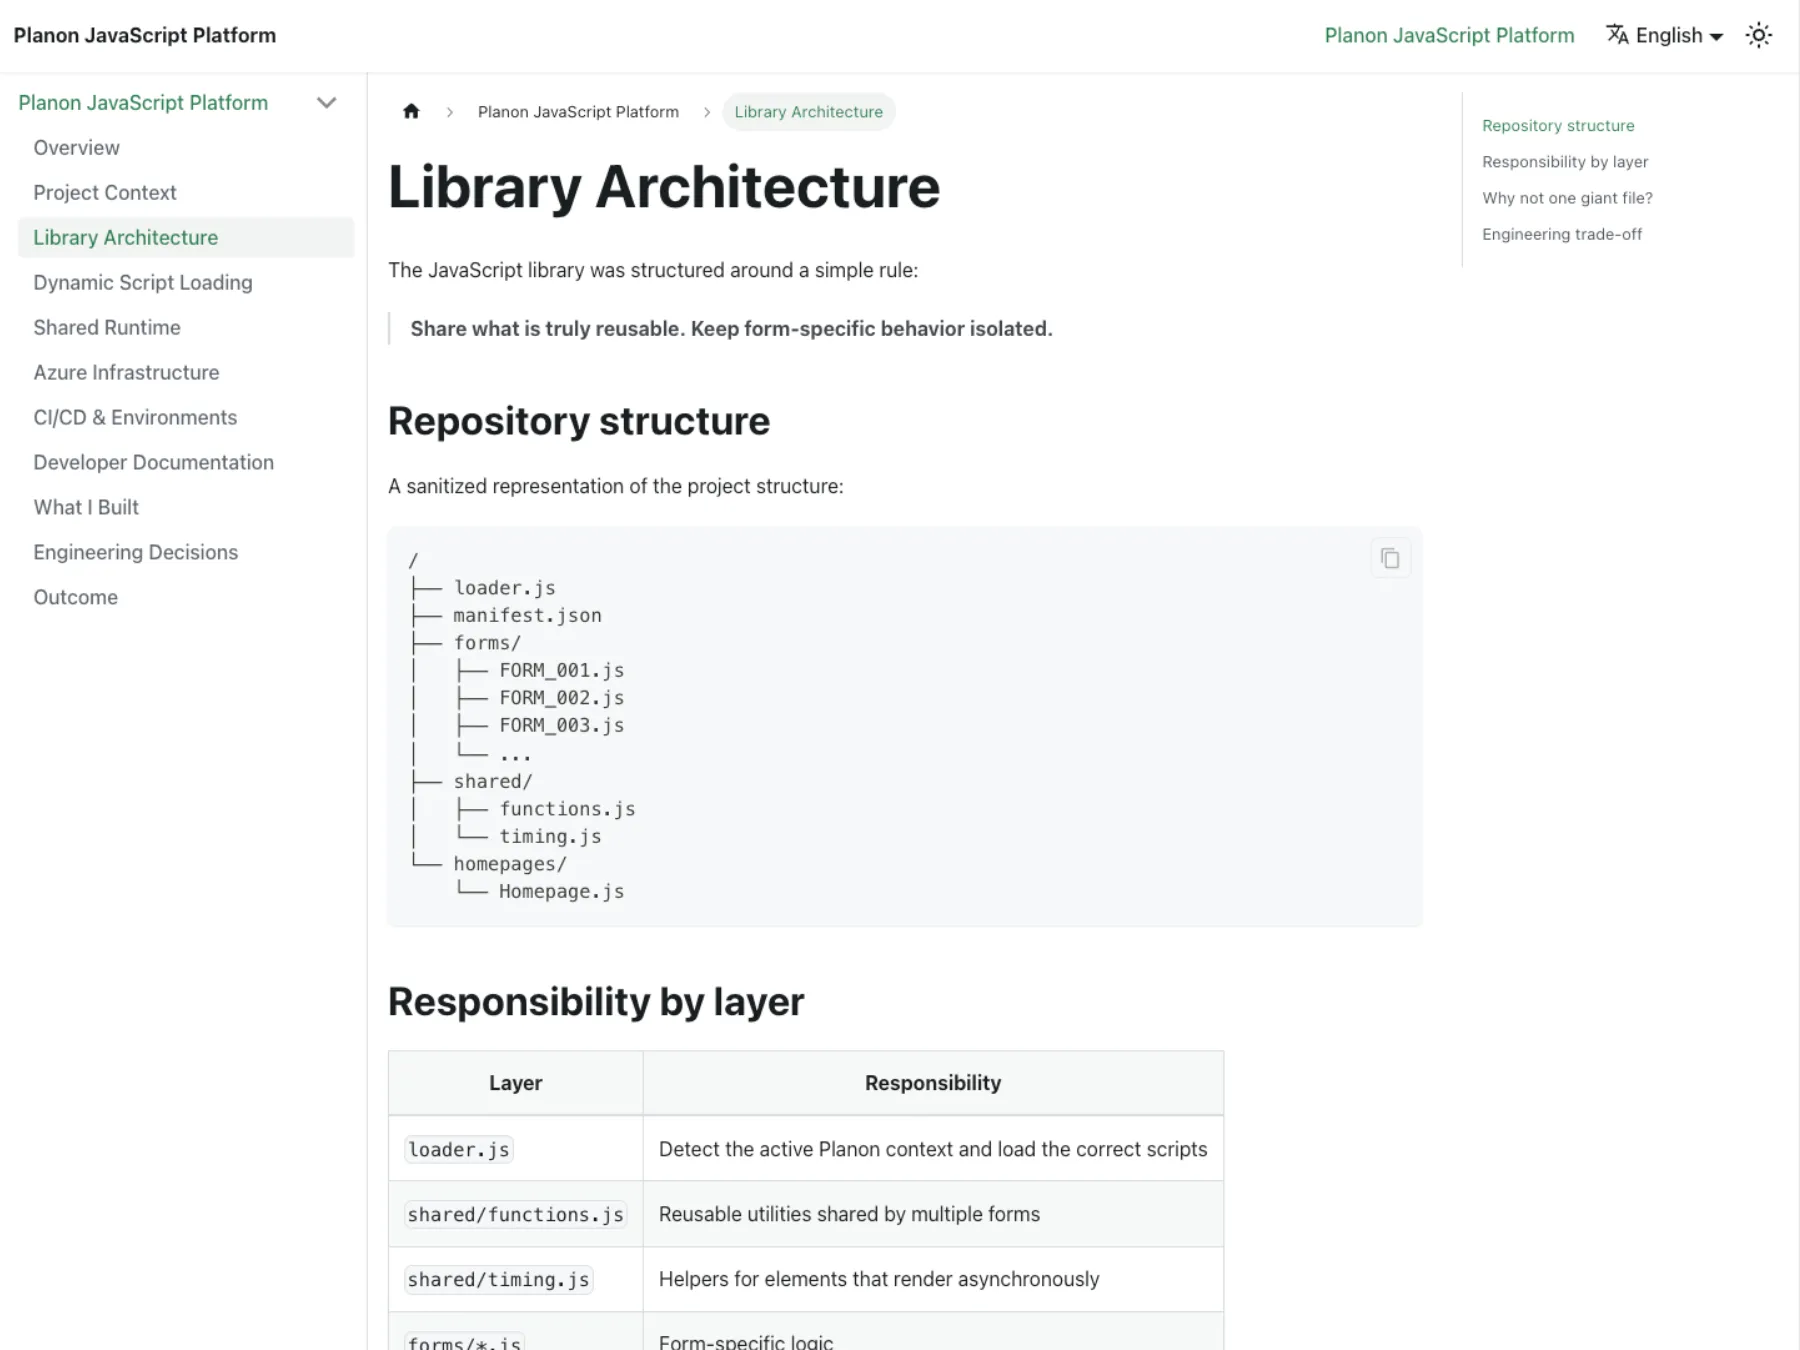Click the Planon JavaScript Platform sidebar heading

click(143, 102)
